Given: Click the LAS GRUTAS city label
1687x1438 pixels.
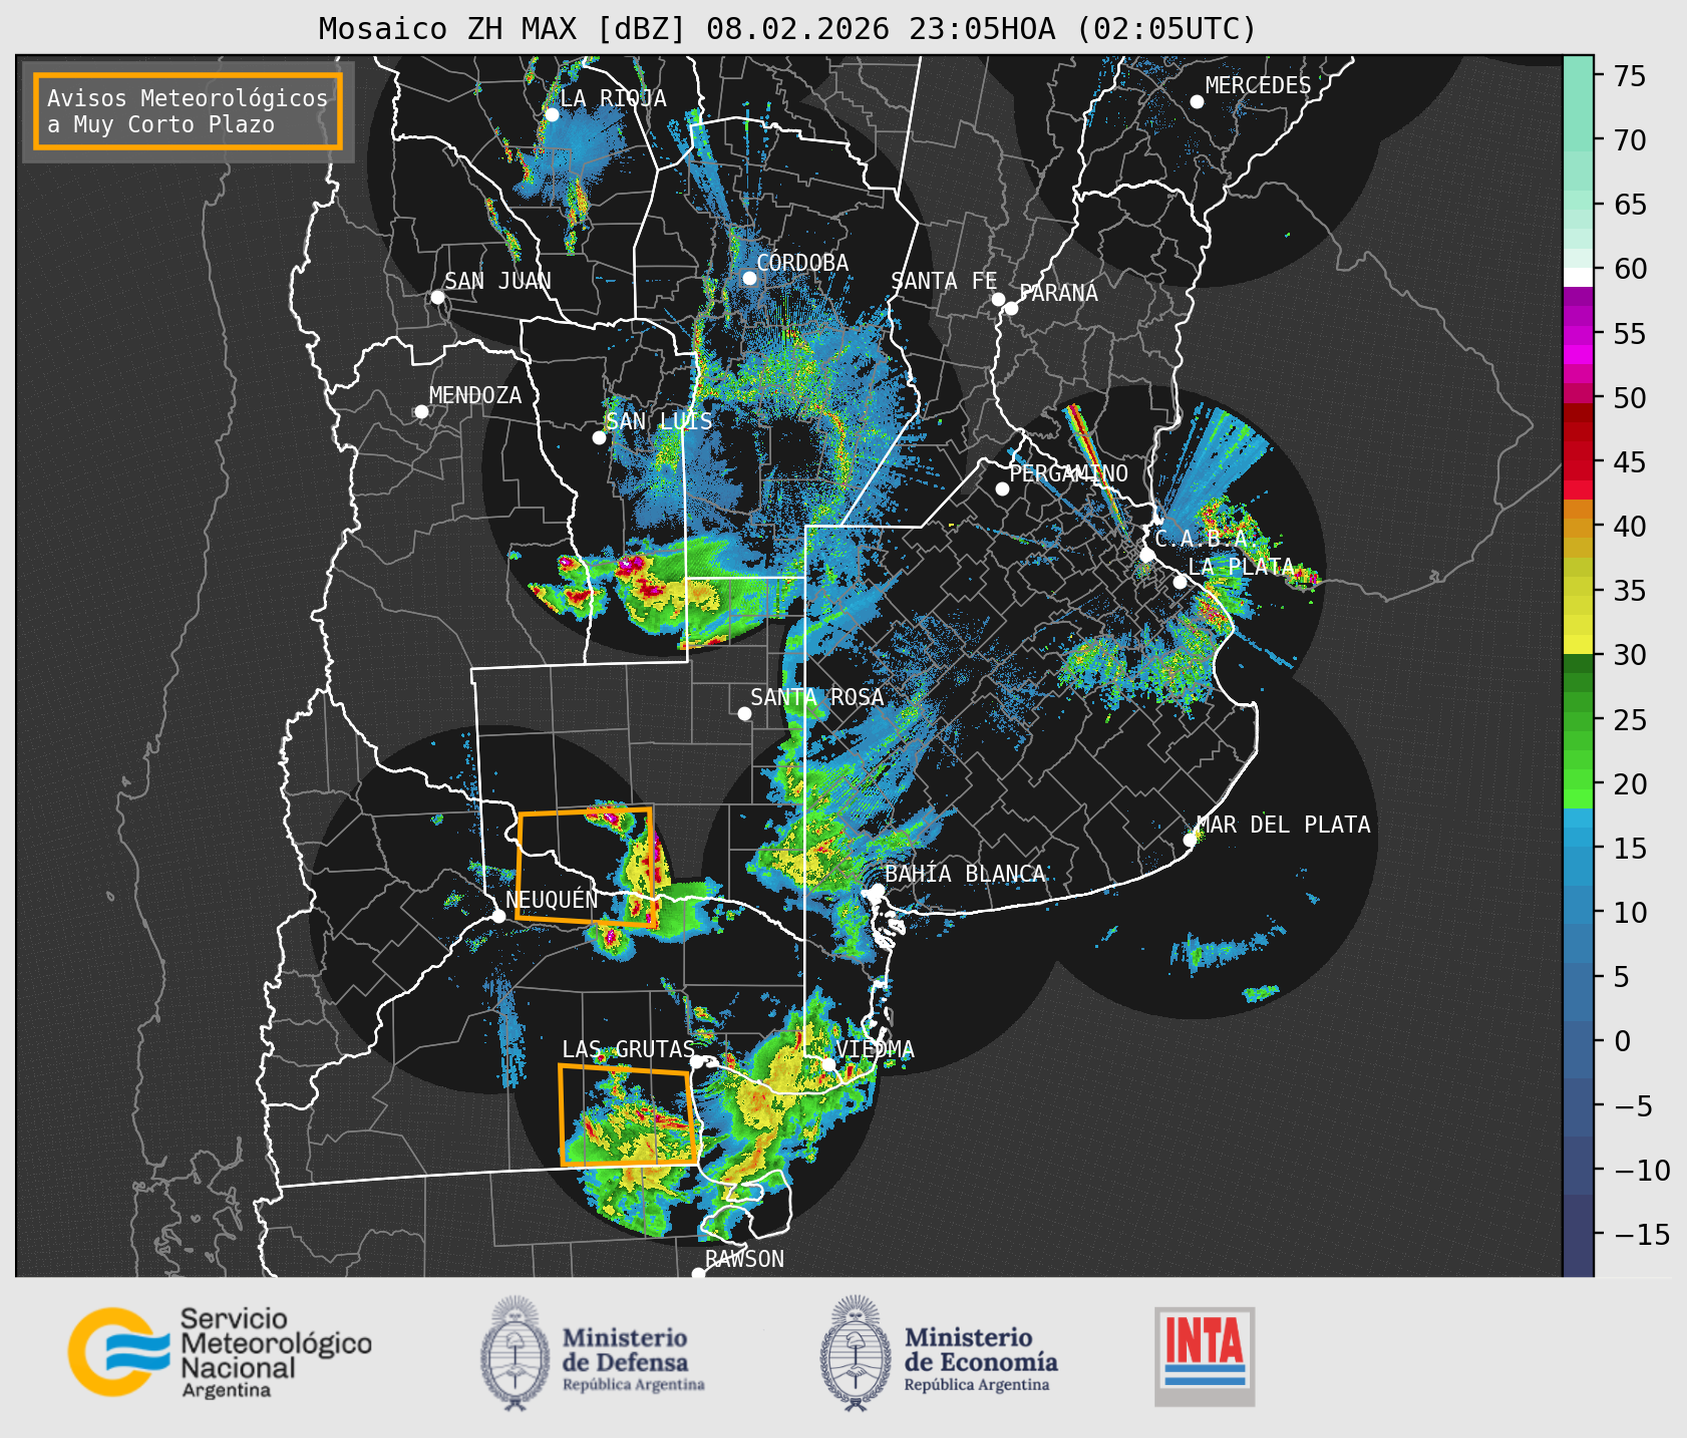Looking at the screenshot, I should point(628,1049).
